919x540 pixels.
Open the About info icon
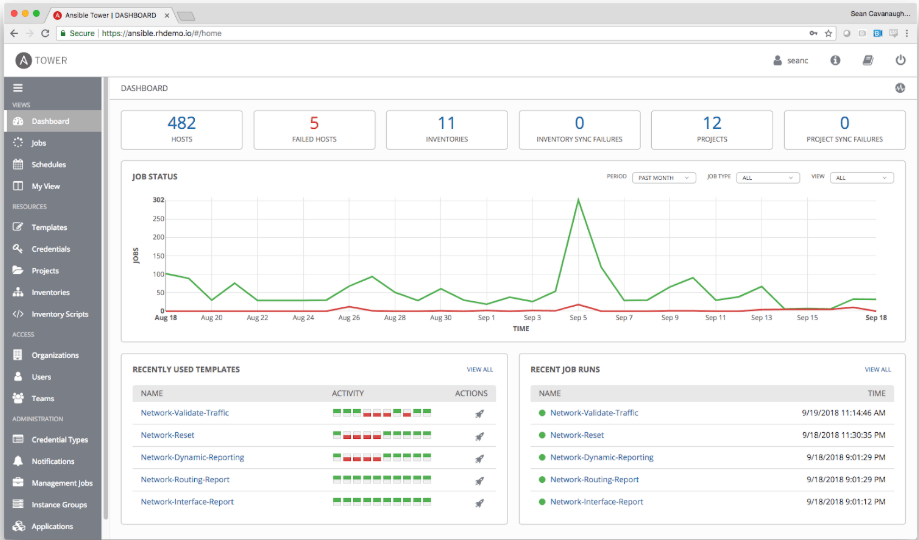point(835,61)
